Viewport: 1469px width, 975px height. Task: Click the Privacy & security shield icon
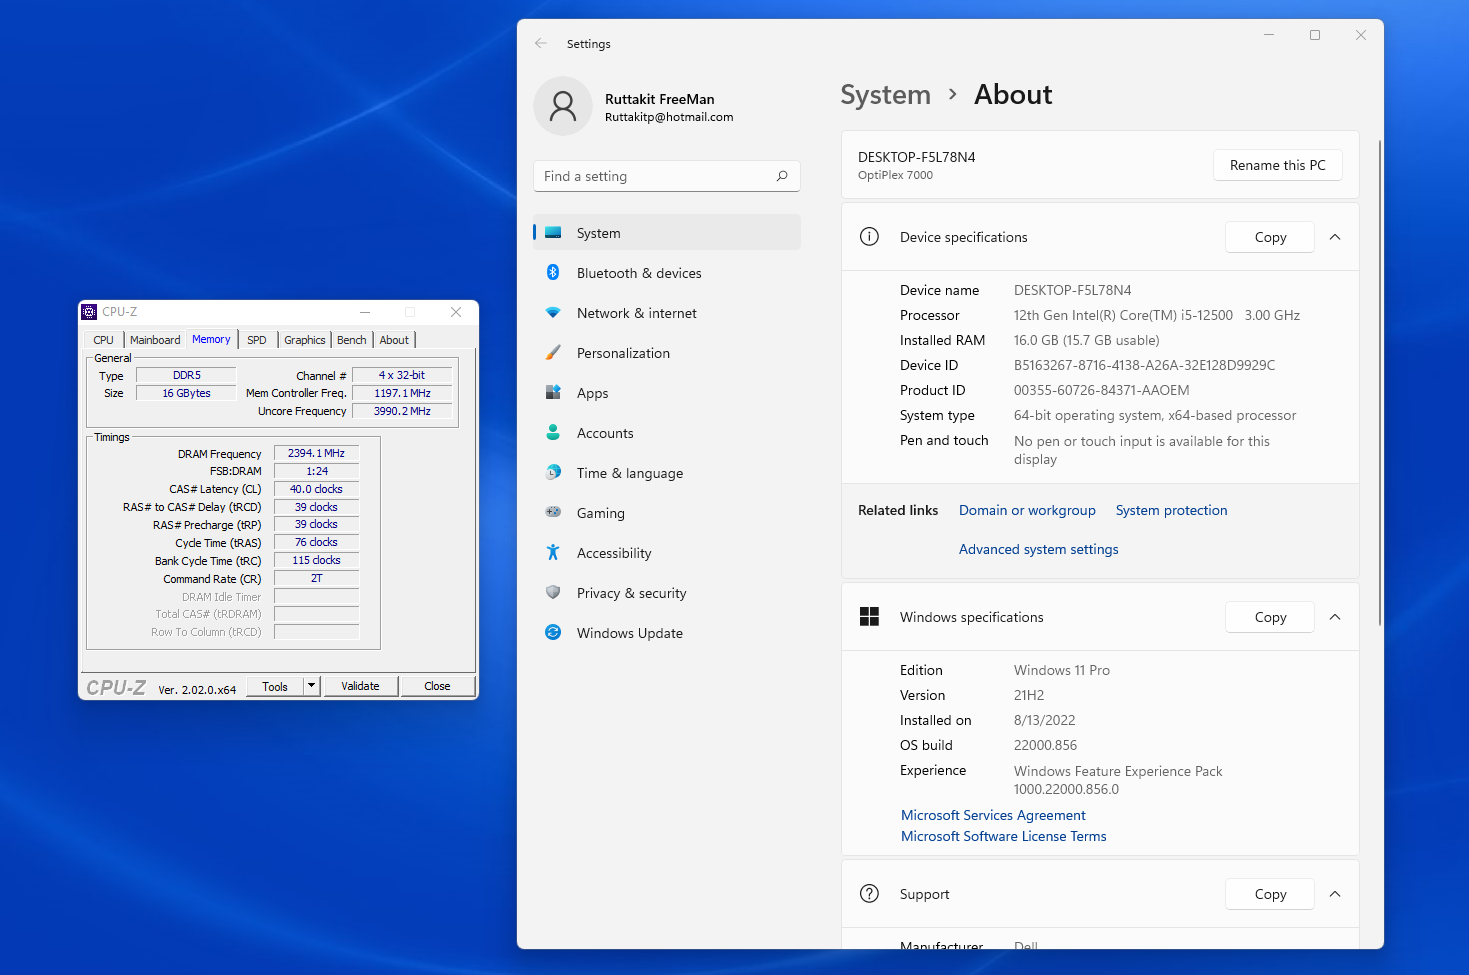tap(553, 592)
